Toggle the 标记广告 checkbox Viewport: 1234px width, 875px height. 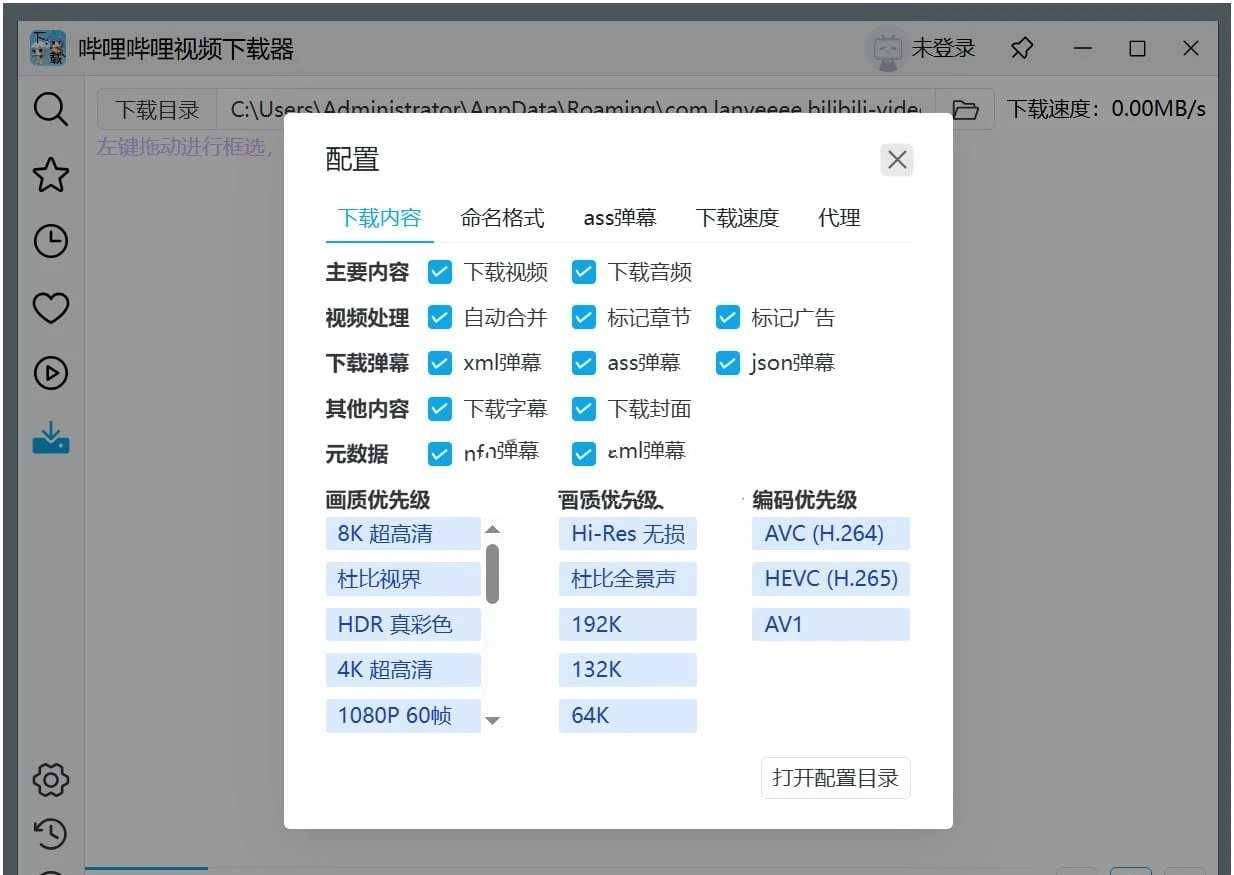click(x=728, y=318)
